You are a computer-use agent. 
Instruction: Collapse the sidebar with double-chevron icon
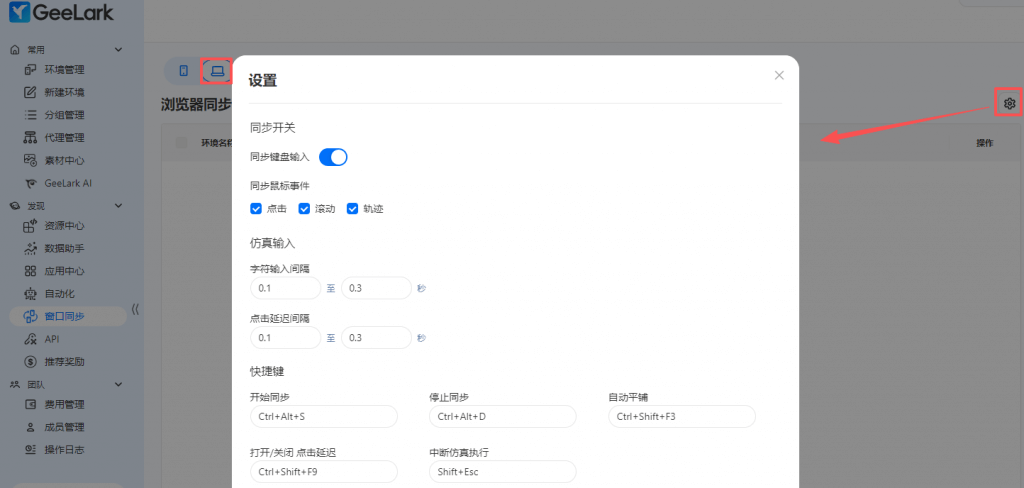pos(135,309)
